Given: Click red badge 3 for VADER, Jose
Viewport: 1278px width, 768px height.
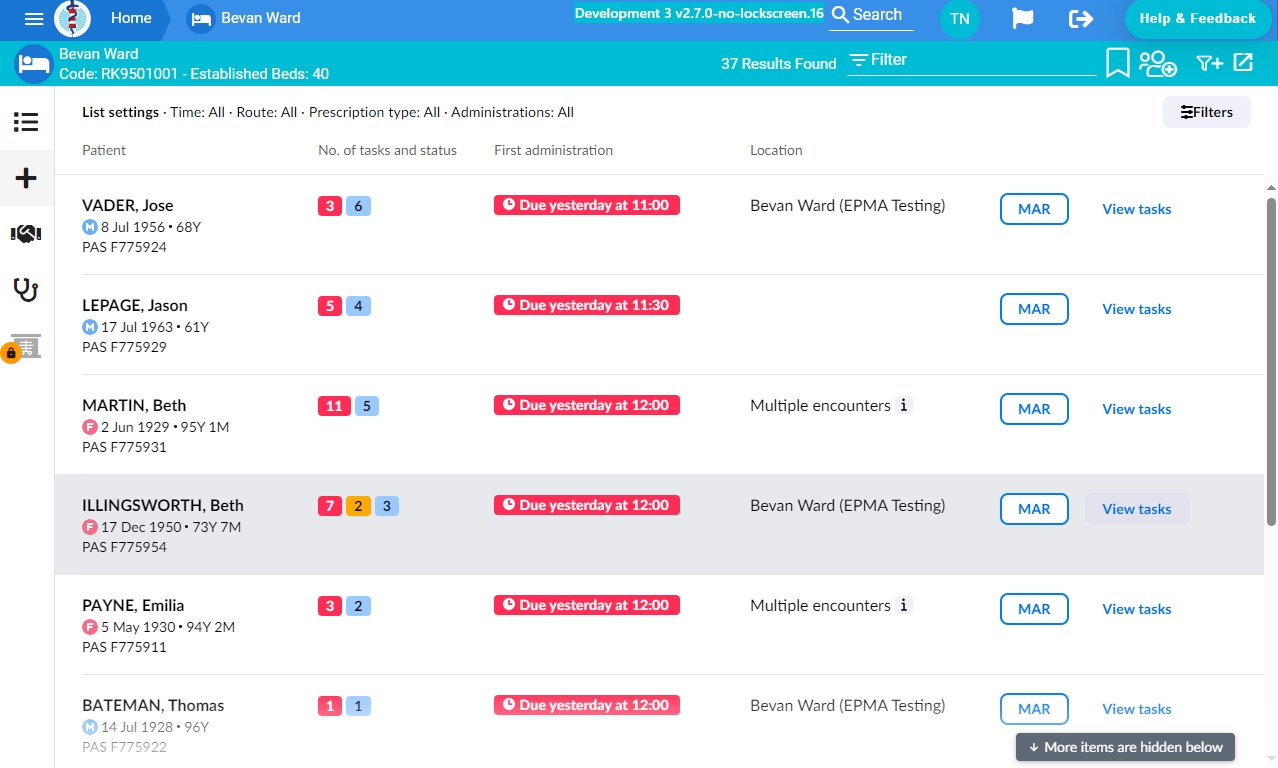Looking at the screenshot, I should (330, 206).
